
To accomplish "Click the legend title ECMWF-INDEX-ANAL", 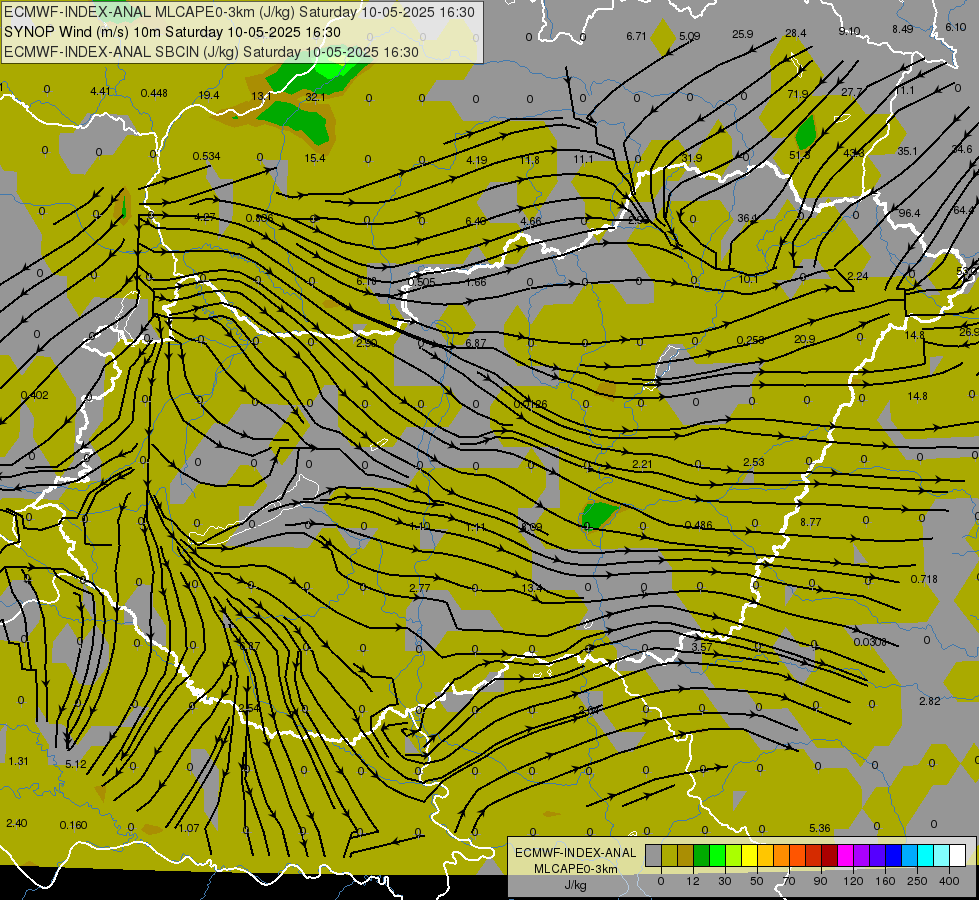I will (575, 853).
